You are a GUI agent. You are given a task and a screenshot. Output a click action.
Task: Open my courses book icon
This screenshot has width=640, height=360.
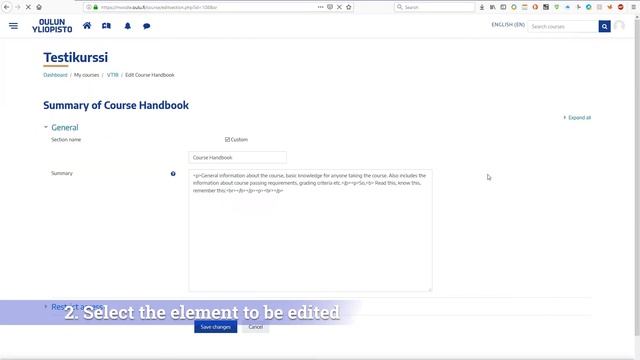point(107,26)
